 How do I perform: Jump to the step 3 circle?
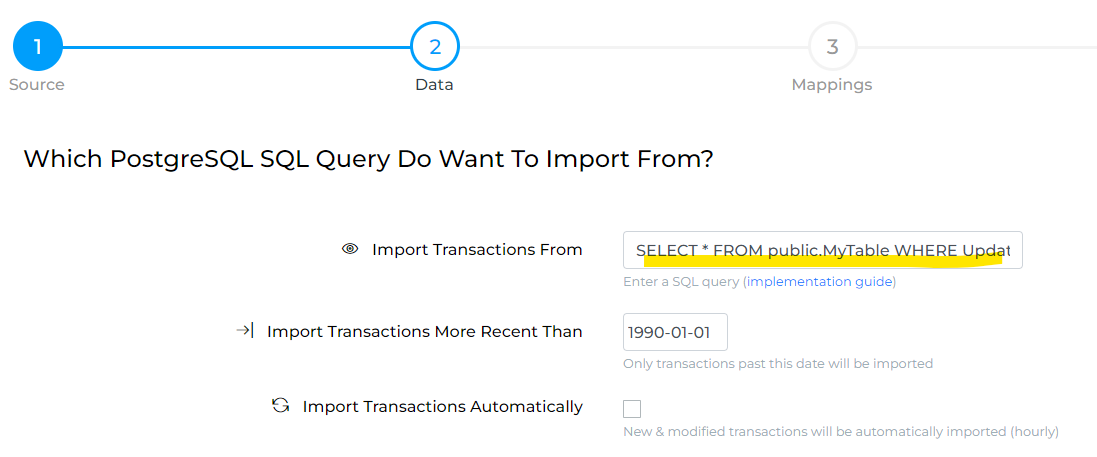[x=833, y=47]
